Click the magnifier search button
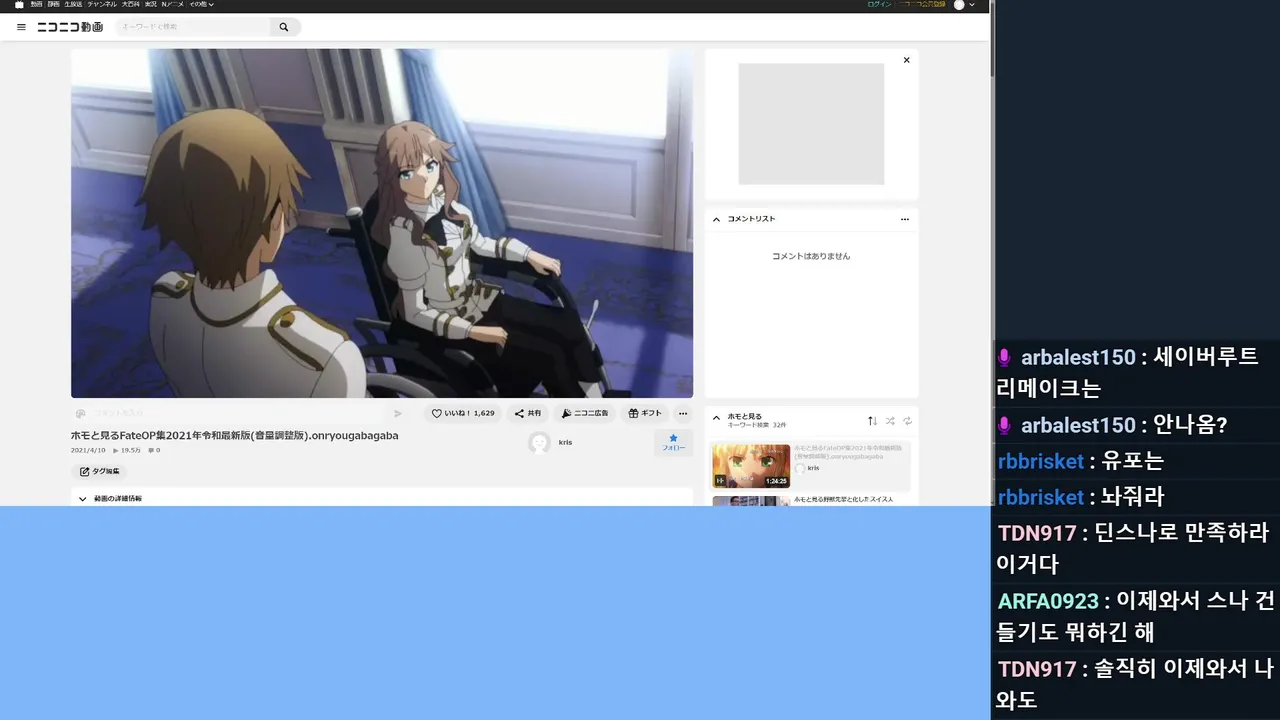1280x720 pixels. point(284,27)
